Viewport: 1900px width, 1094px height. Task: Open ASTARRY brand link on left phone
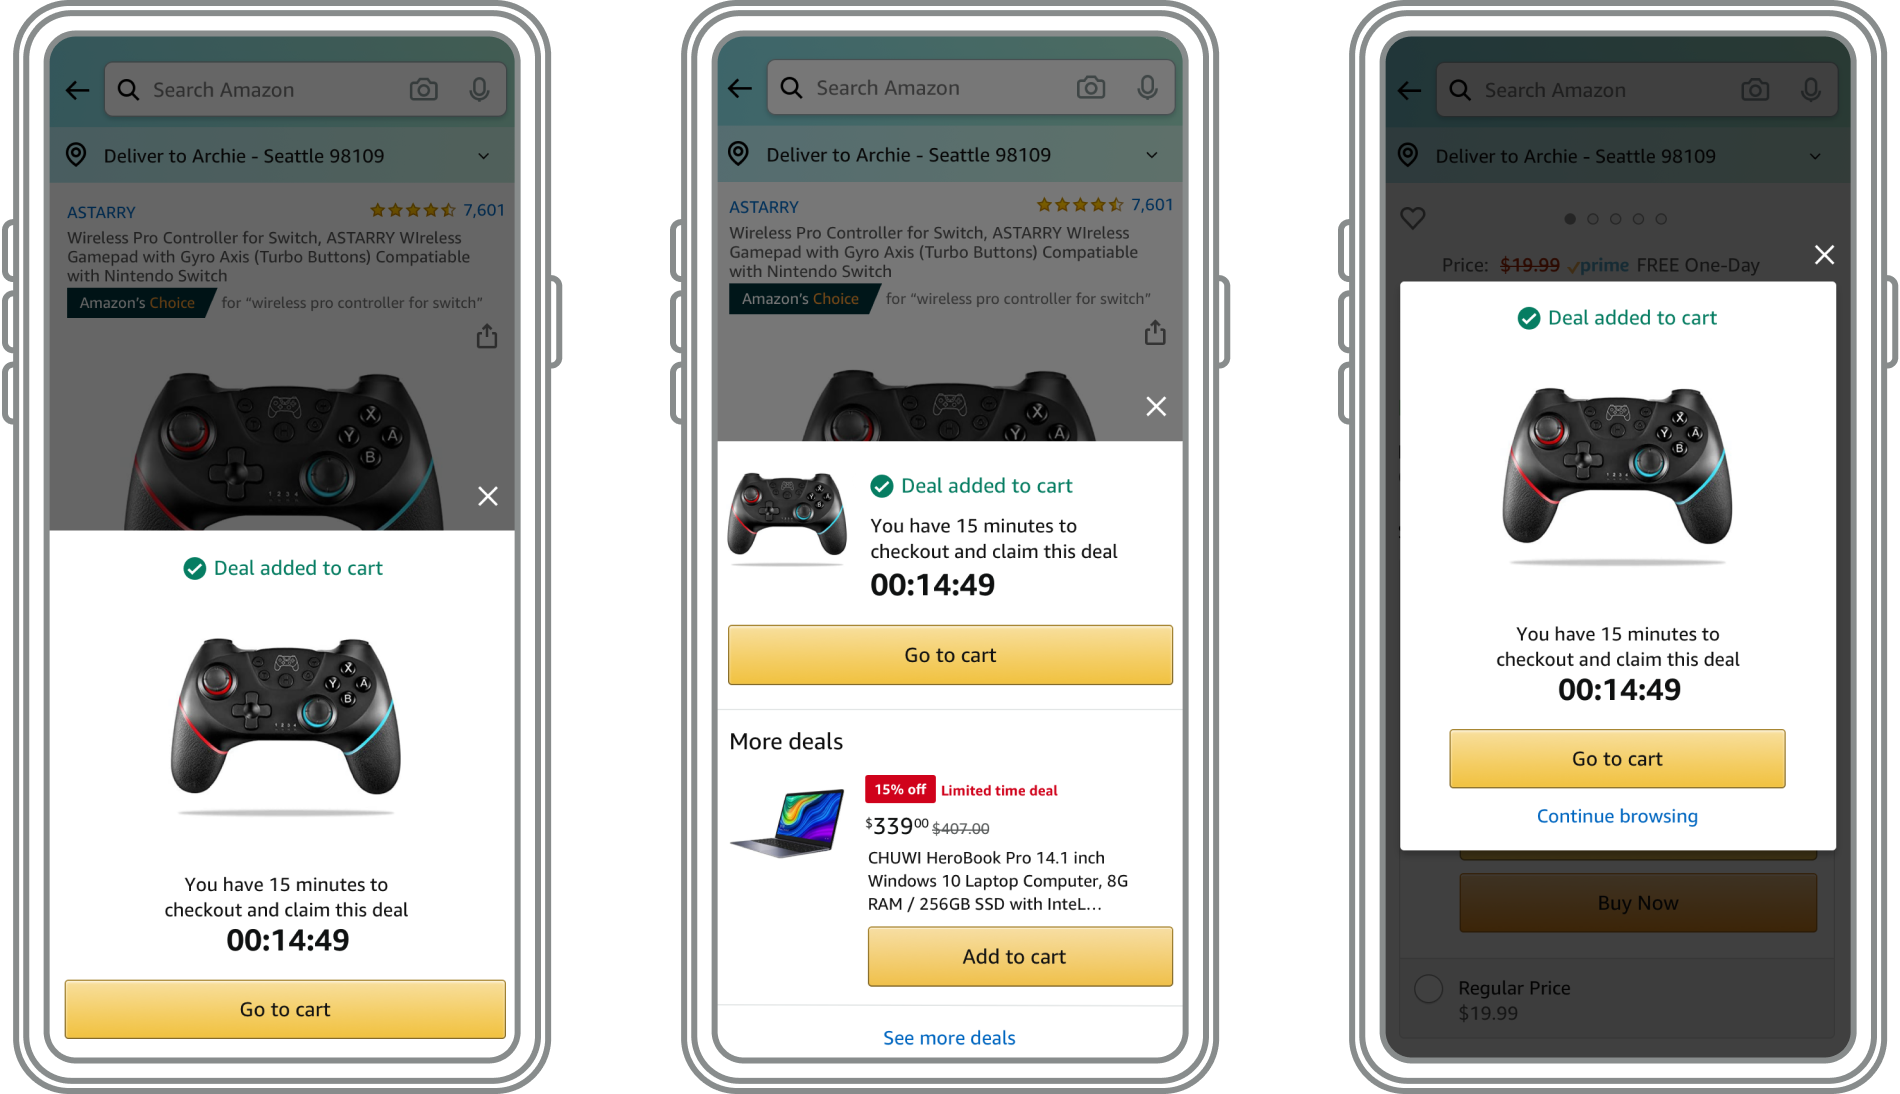[101, 212]
